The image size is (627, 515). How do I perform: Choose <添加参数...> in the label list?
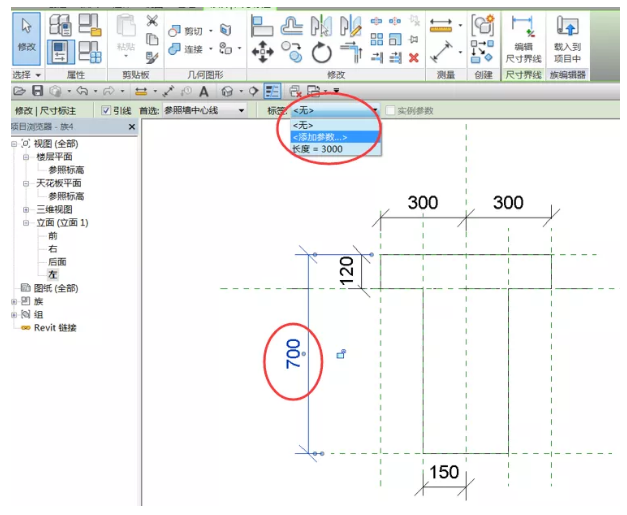pos(335,137)
